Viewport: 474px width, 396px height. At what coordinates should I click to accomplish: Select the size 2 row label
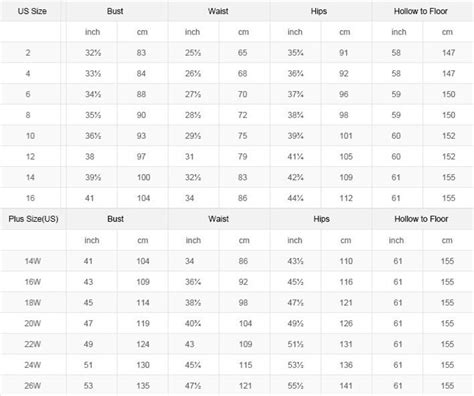[28, 53]
